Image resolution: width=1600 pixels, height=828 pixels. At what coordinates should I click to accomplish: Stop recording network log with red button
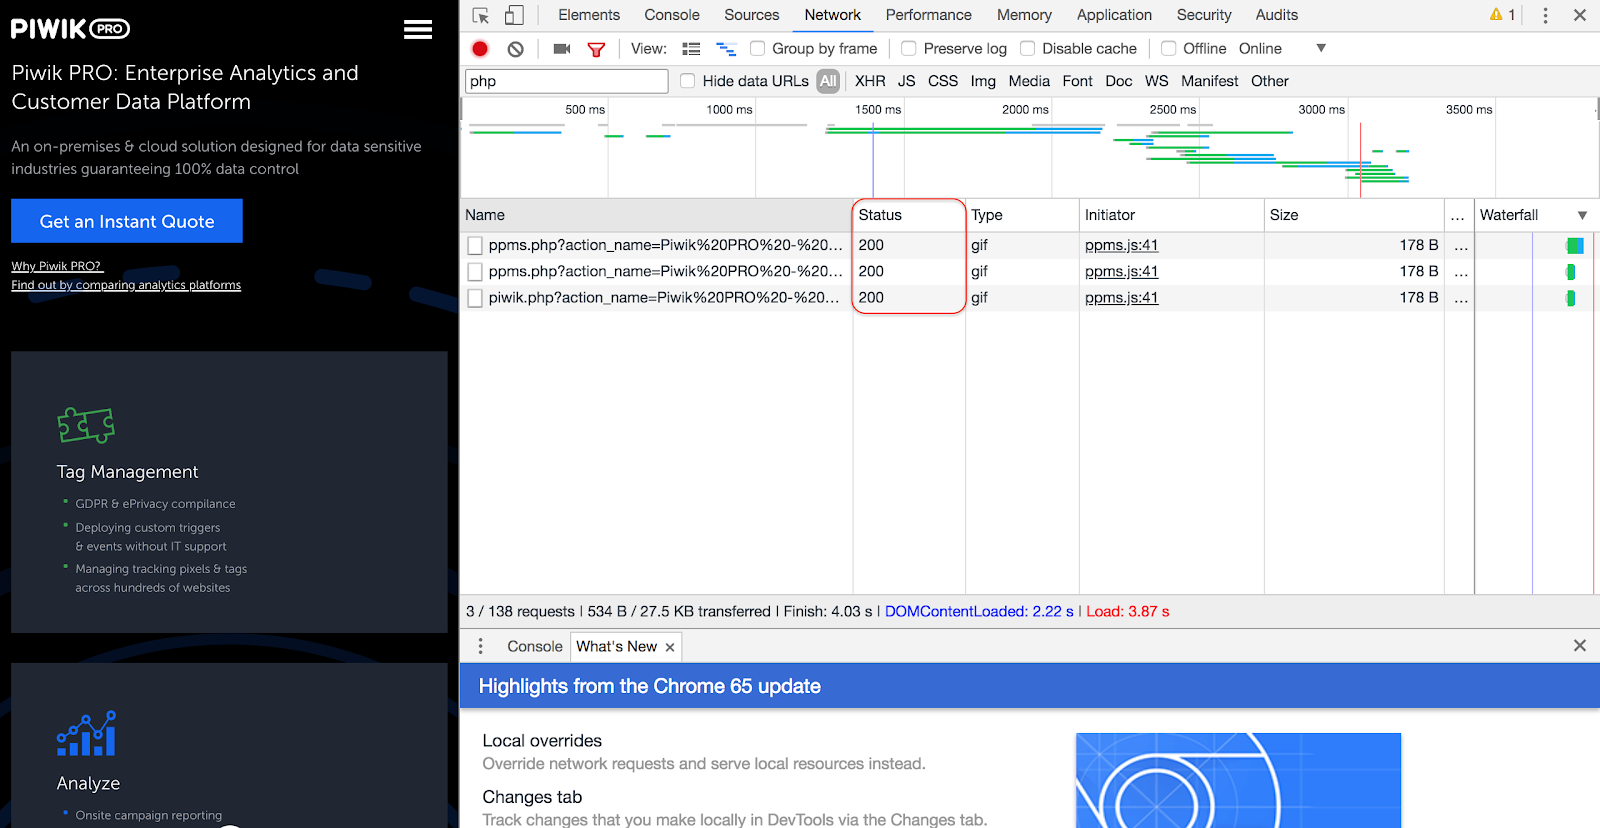click(x=480, y=48)
